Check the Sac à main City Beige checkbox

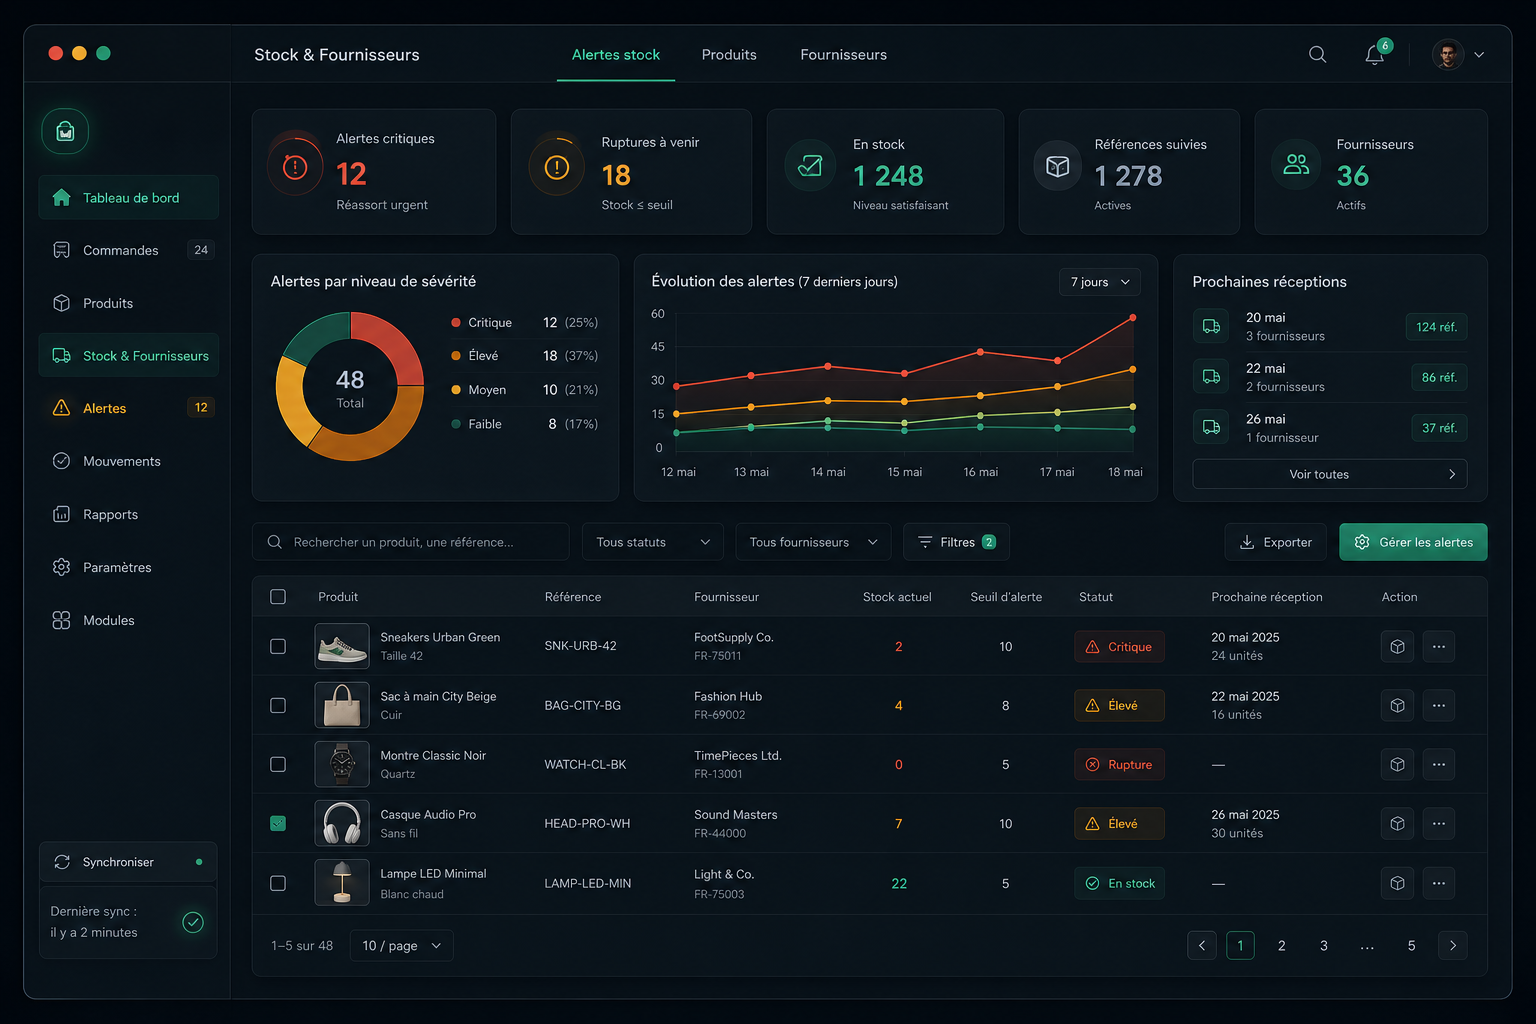coord(278,706)
